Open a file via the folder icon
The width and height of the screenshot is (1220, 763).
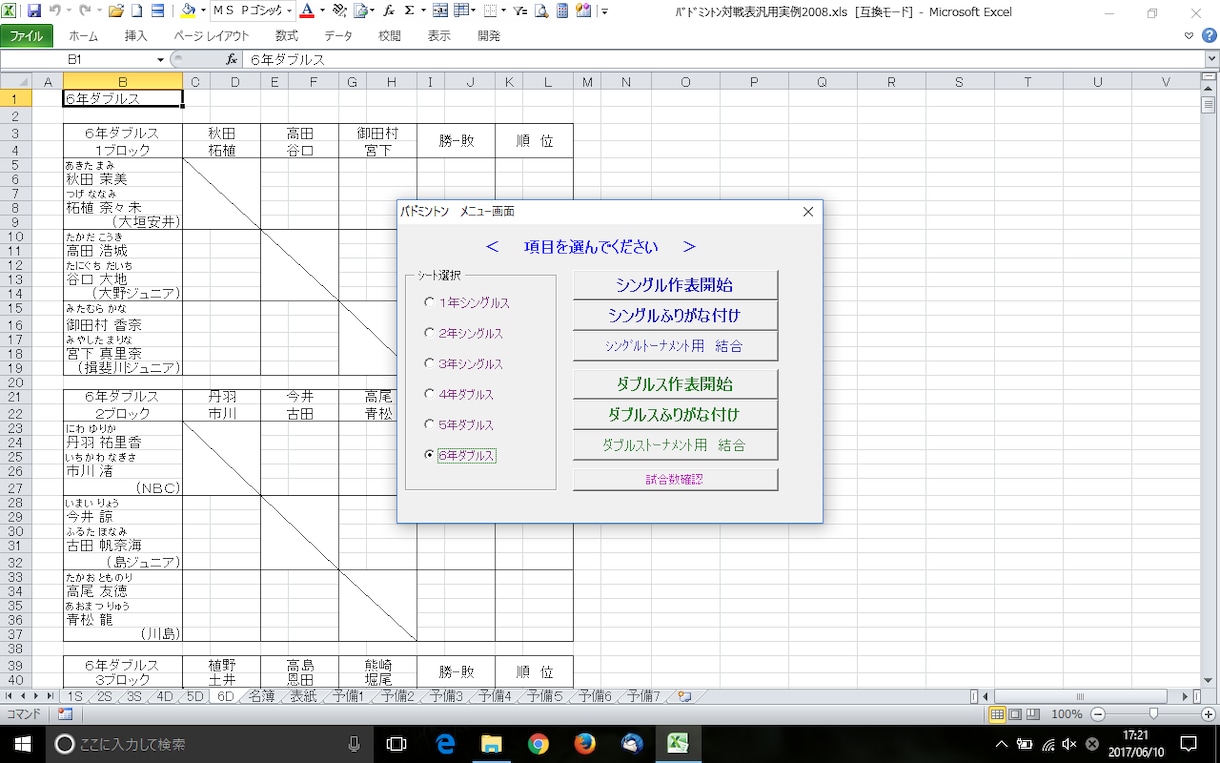pyautogui.click(x=116, y=12)
